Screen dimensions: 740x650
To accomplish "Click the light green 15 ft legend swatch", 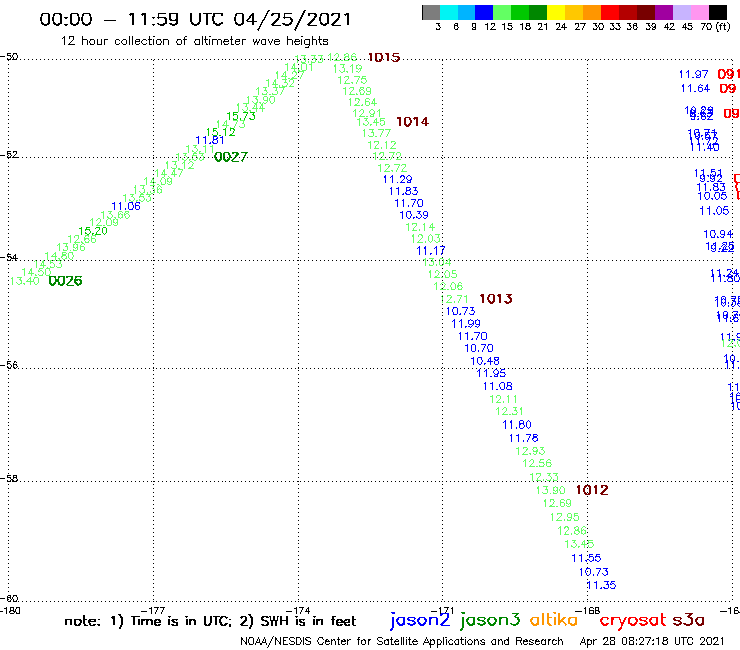I will [502, 12].
